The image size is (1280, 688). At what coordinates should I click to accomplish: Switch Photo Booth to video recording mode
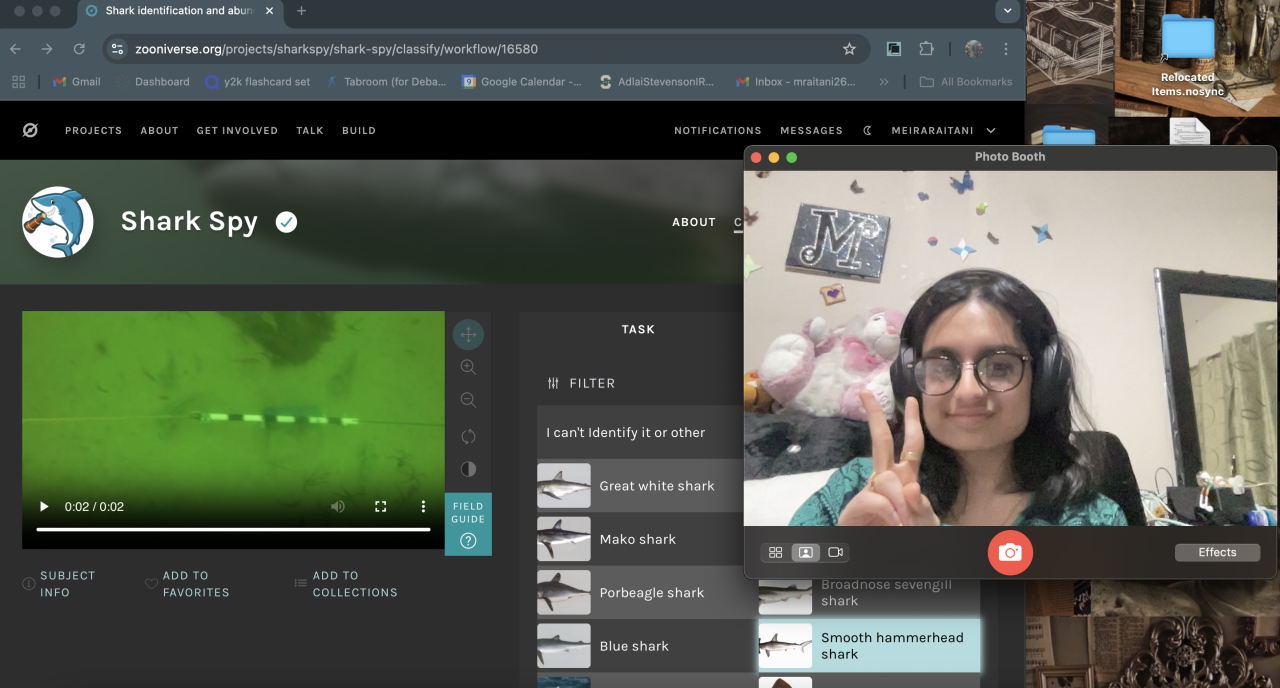836,552
